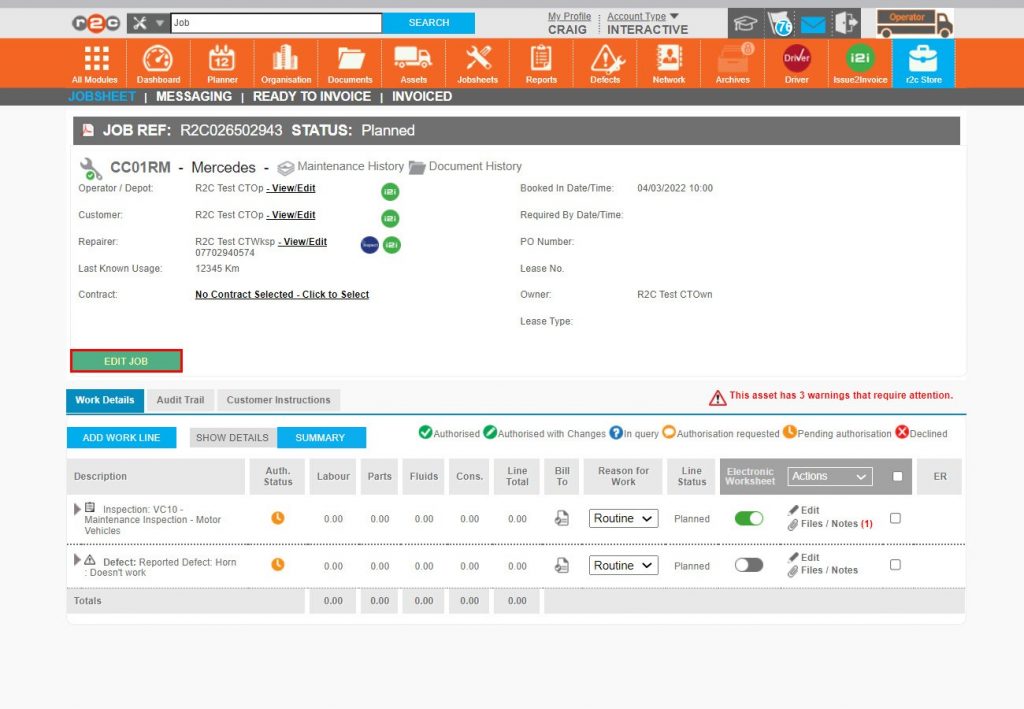Click the Edit Job button
The height and width of the screenshot is (709, 1024).
click(x=126, y=361)
